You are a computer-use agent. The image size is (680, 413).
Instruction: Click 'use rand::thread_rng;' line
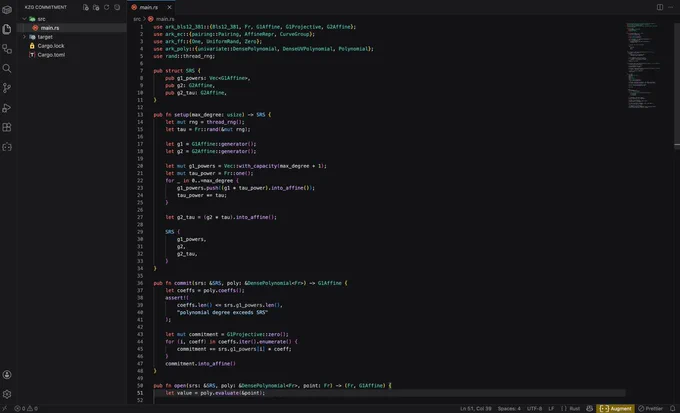click(x=184, y=56)
